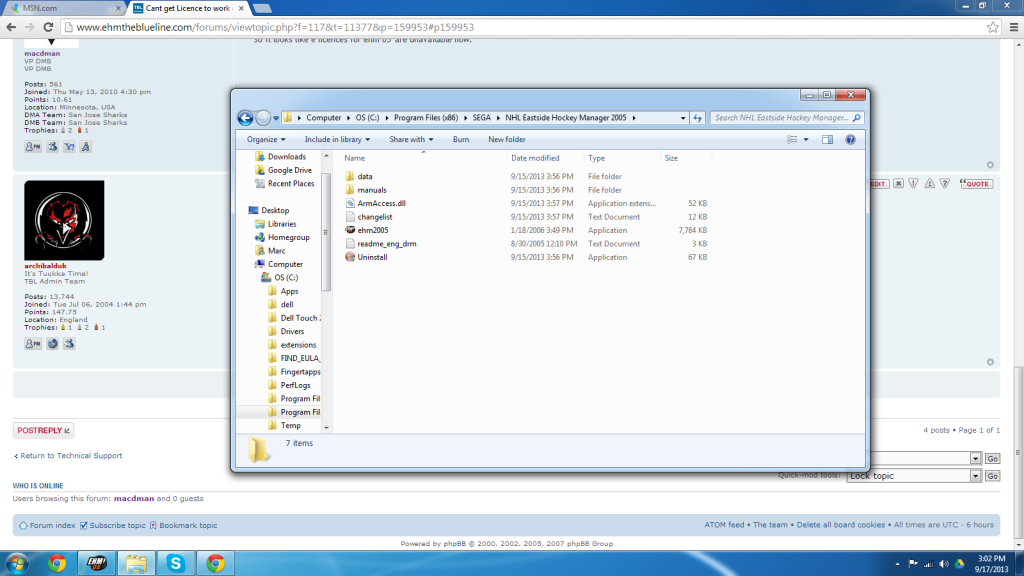This screenshot has width=1024, height=576.
Task: Click Delete all board cookies link
Action: click(840, 524)
